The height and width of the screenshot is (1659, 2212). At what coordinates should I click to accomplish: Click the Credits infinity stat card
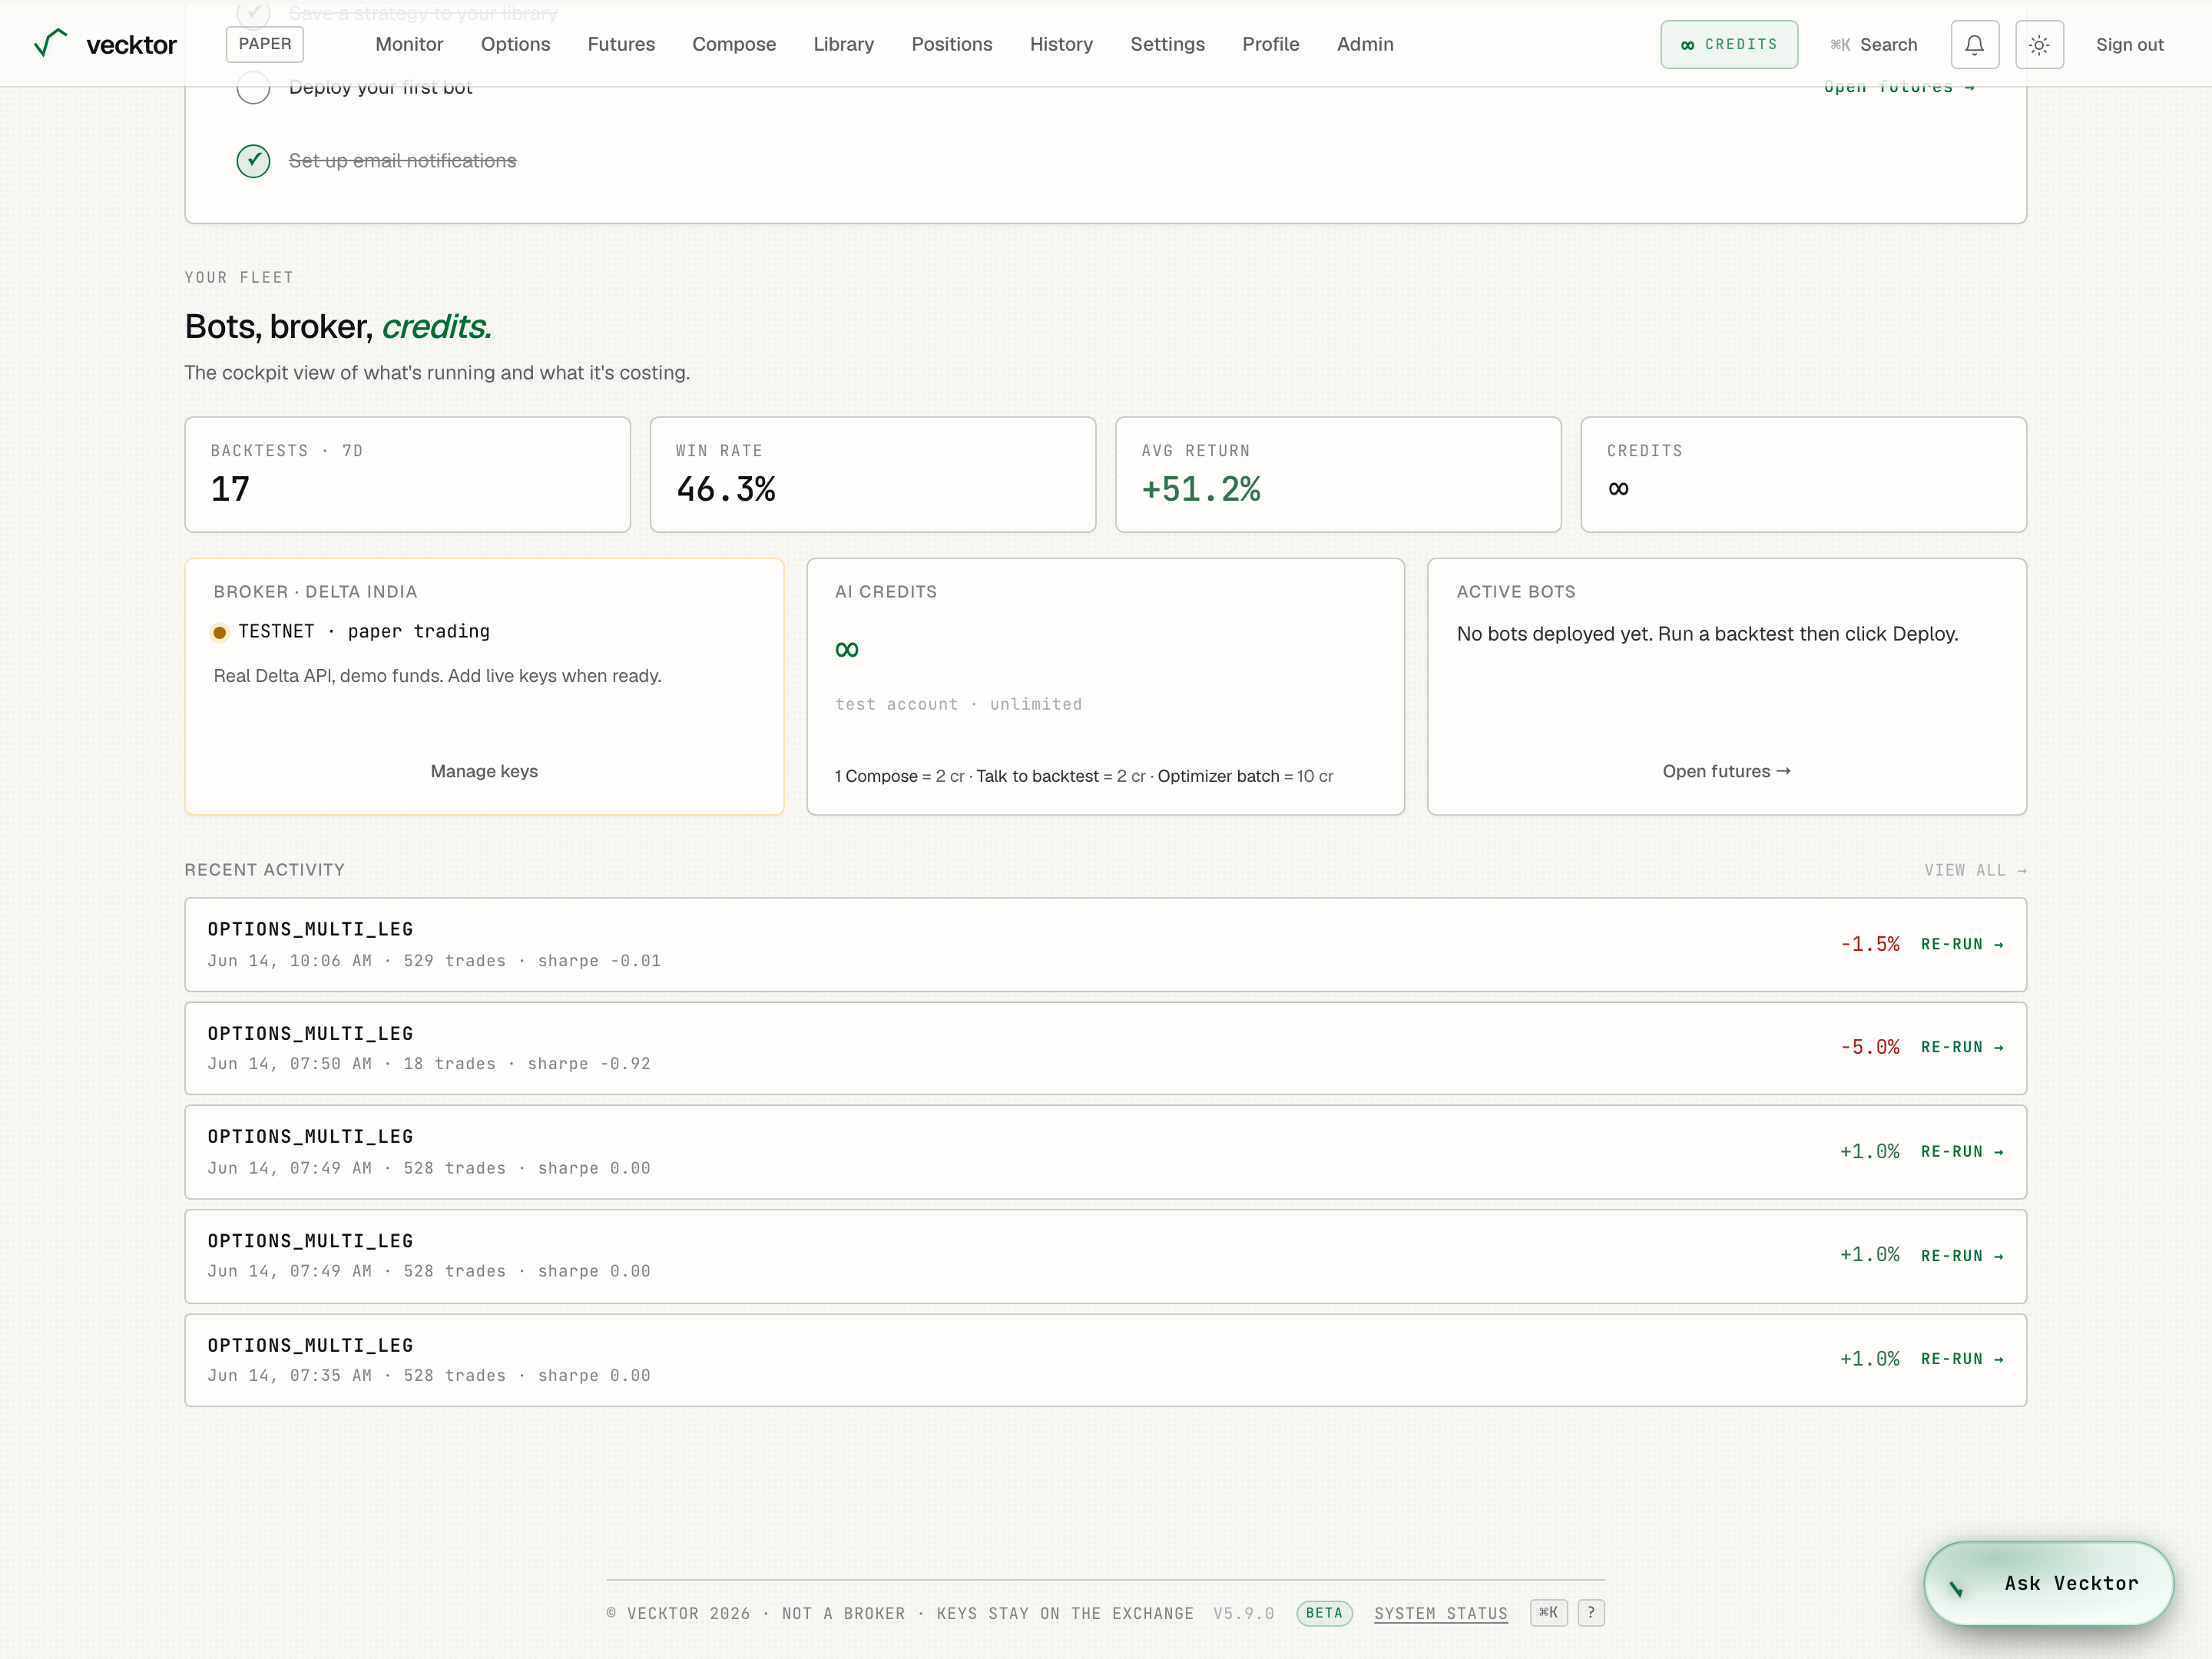[x=1803, y=474]
